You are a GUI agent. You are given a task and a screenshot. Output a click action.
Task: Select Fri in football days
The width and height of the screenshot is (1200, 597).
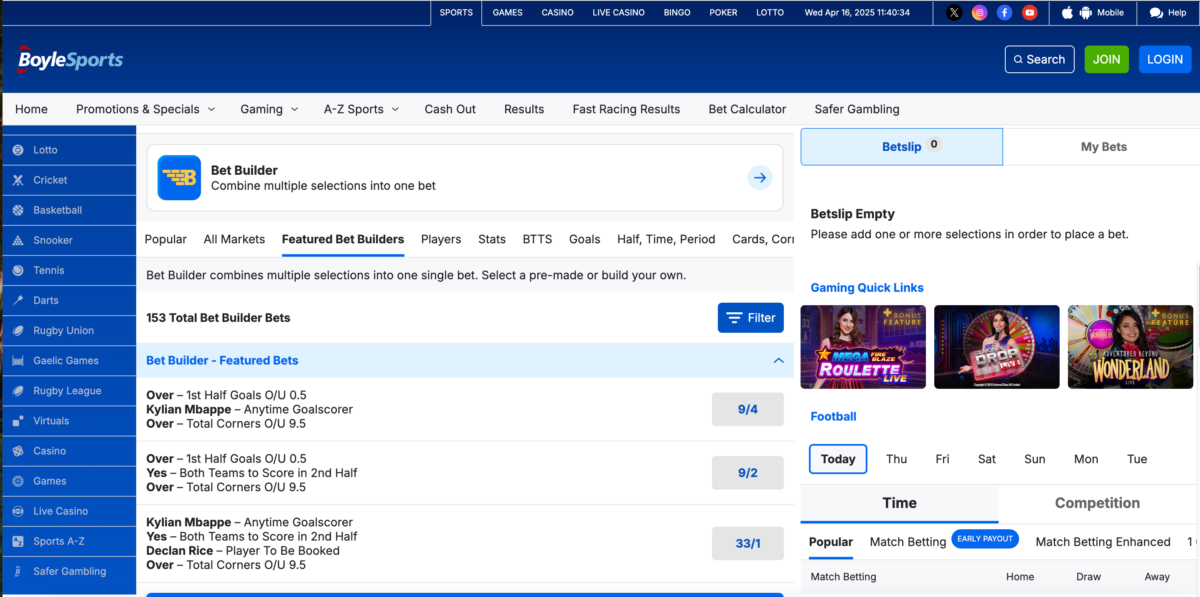coord(942,459)
